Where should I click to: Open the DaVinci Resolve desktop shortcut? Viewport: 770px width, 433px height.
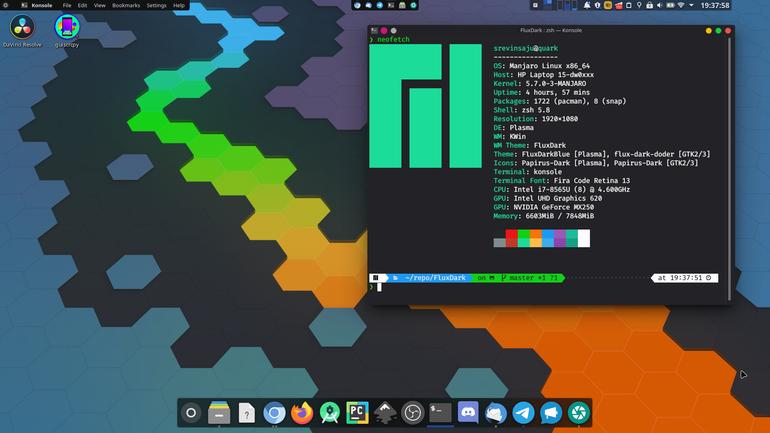(x=22, y=30)
